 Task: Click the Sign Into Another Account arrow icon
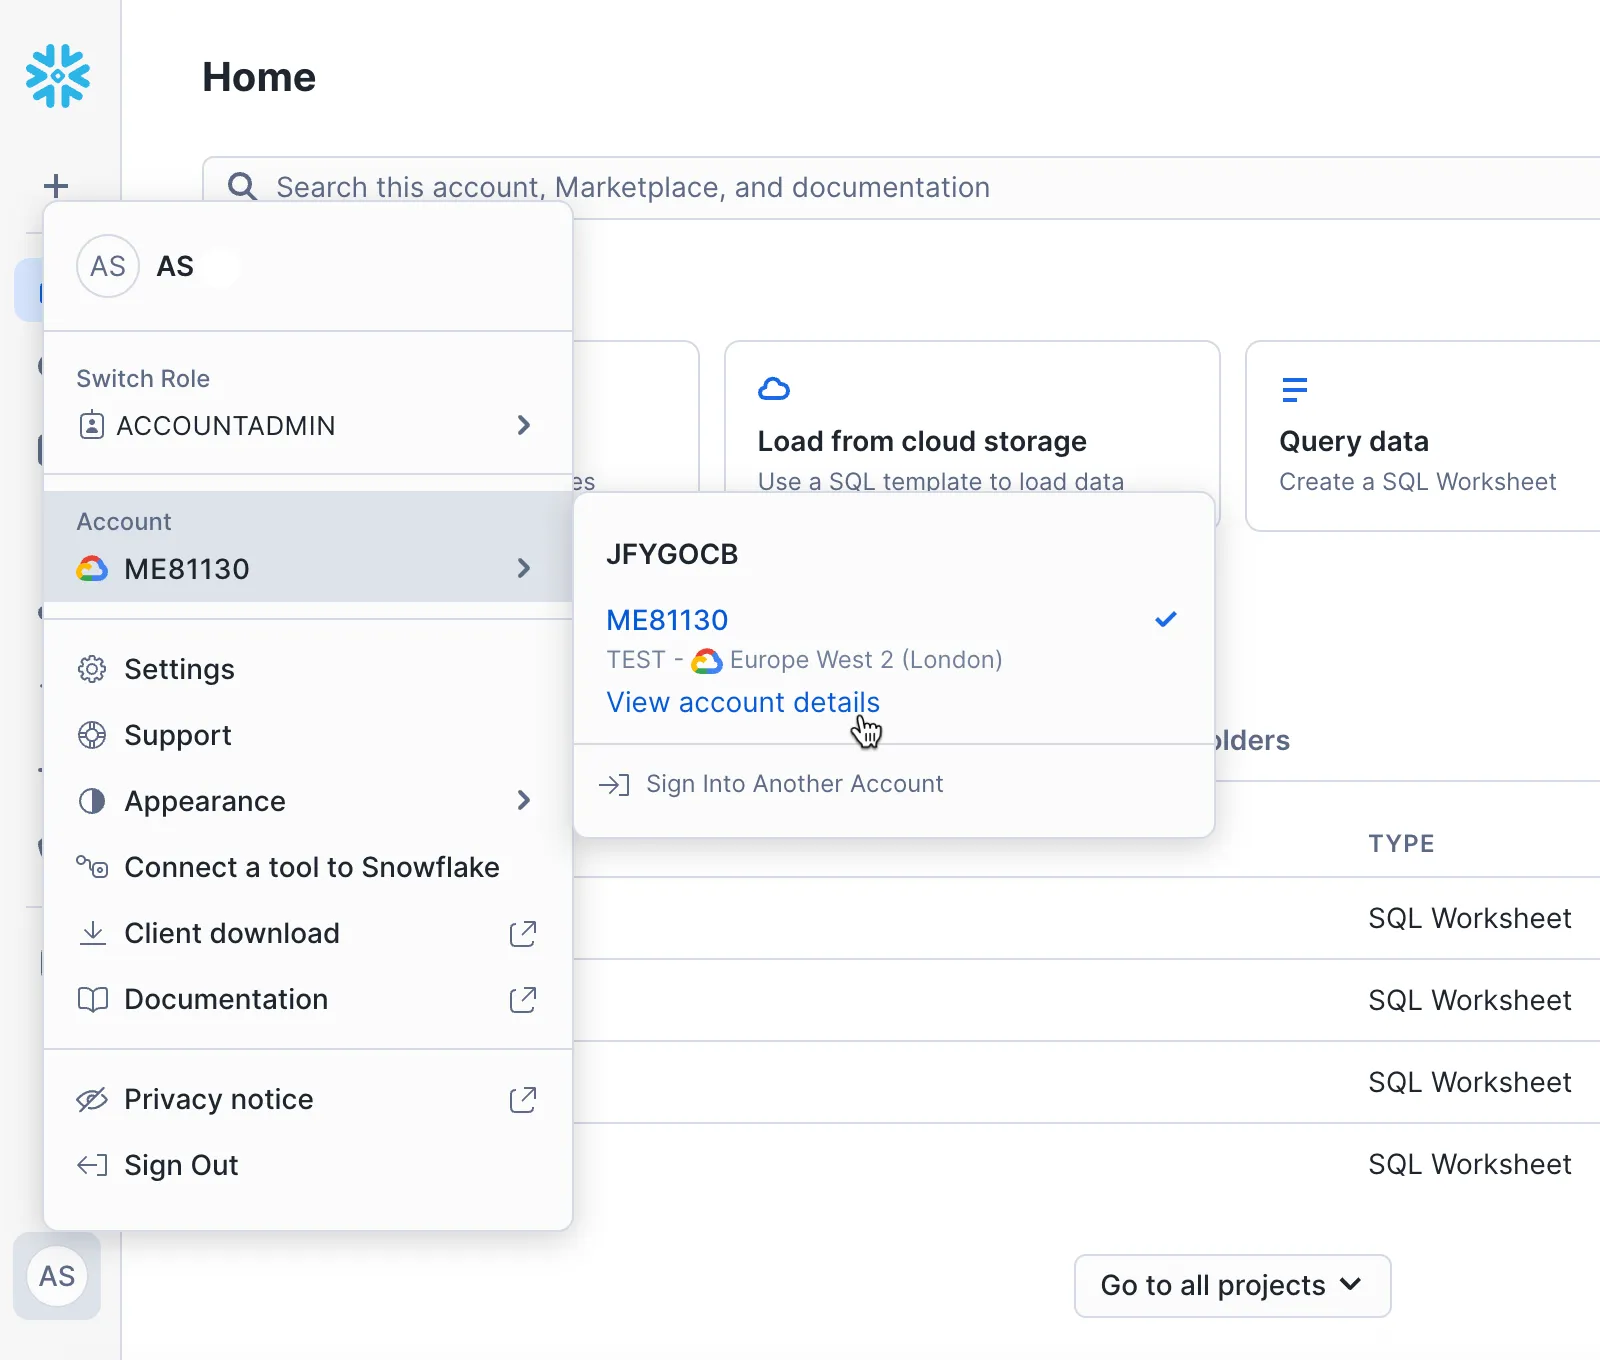point(614,784)
